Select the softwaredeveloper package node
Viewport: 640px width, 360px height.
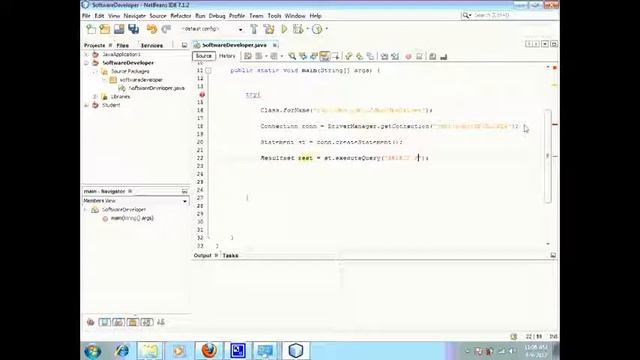click(141, 80)
